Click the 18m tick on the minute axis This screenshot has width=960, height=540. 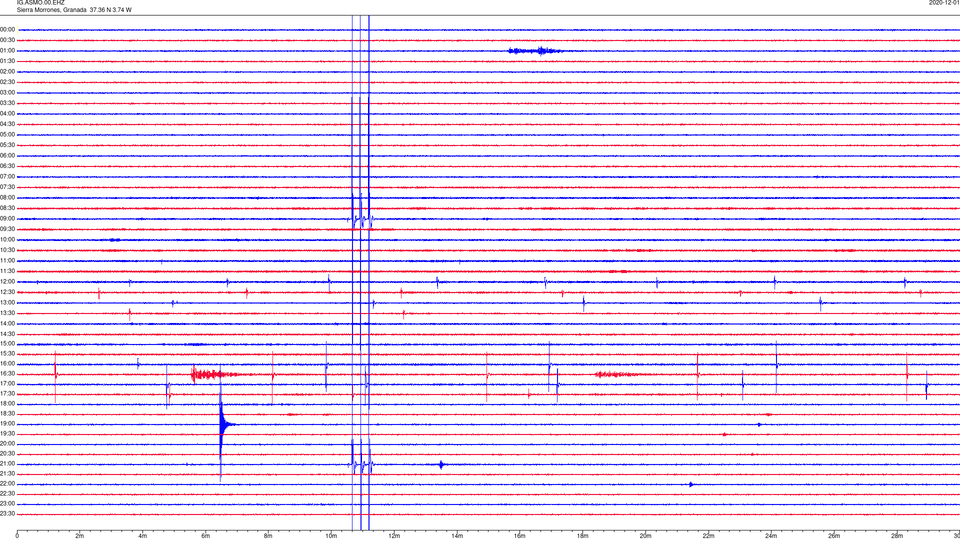pyautogui.click(x=582, y=536)
